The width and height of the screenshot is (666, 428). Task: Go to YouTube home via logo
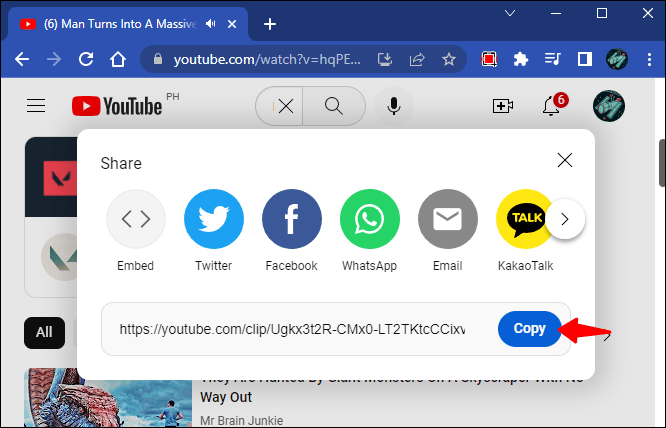[x=117, y=106]
